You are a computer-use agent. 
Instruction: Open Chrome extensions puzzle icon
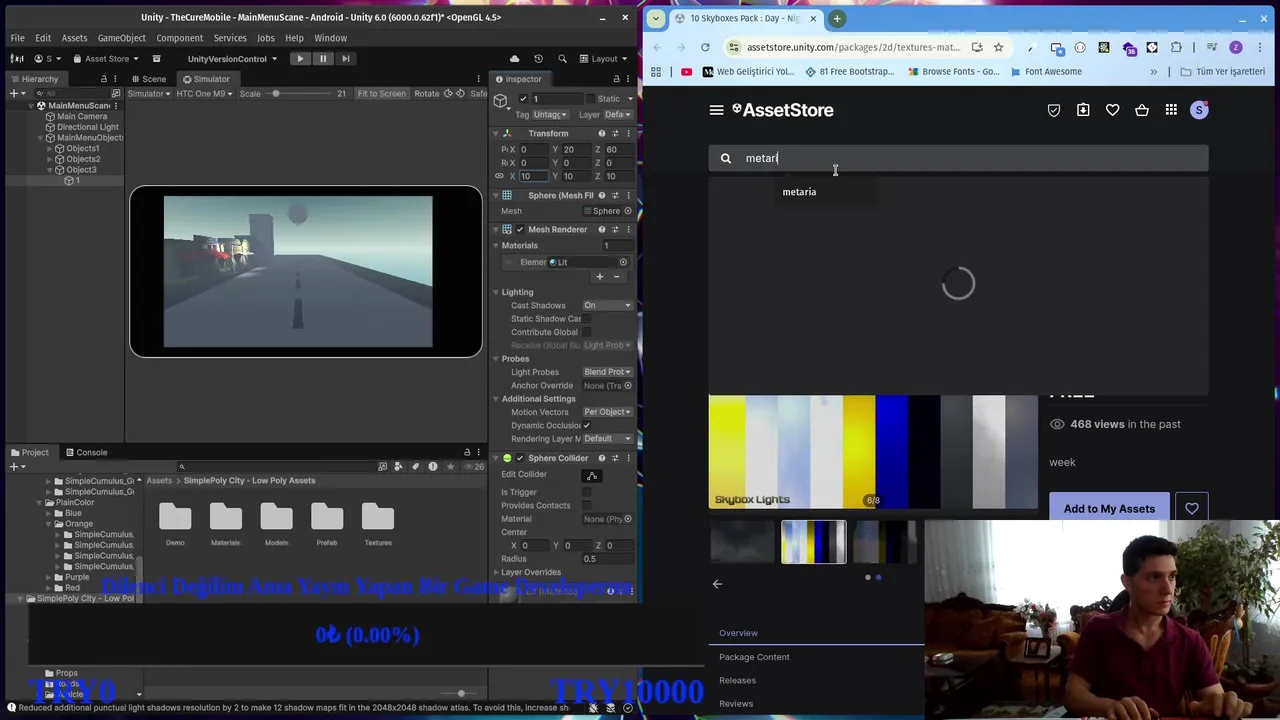(1176, 47)
